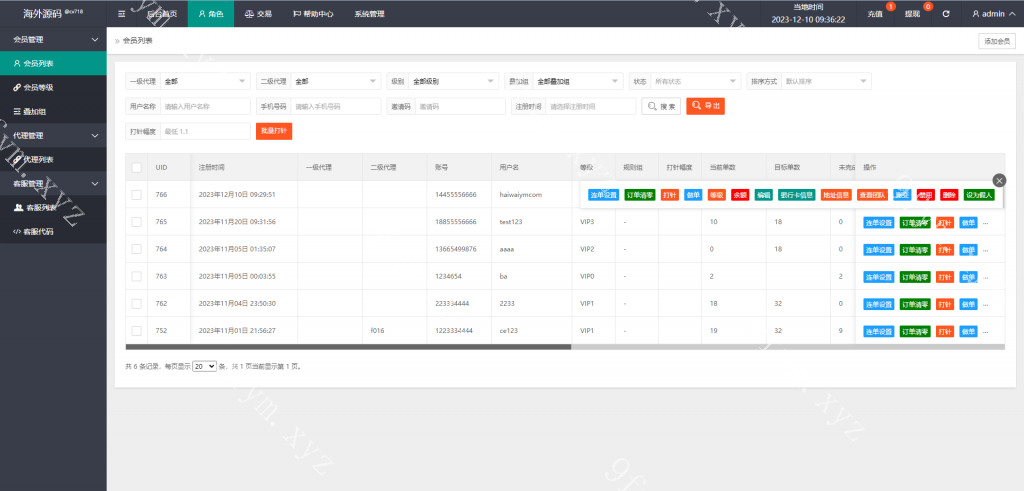Click the scales icon beside 交易
This screenshot has width=1024, height=491.
point(249,14)
